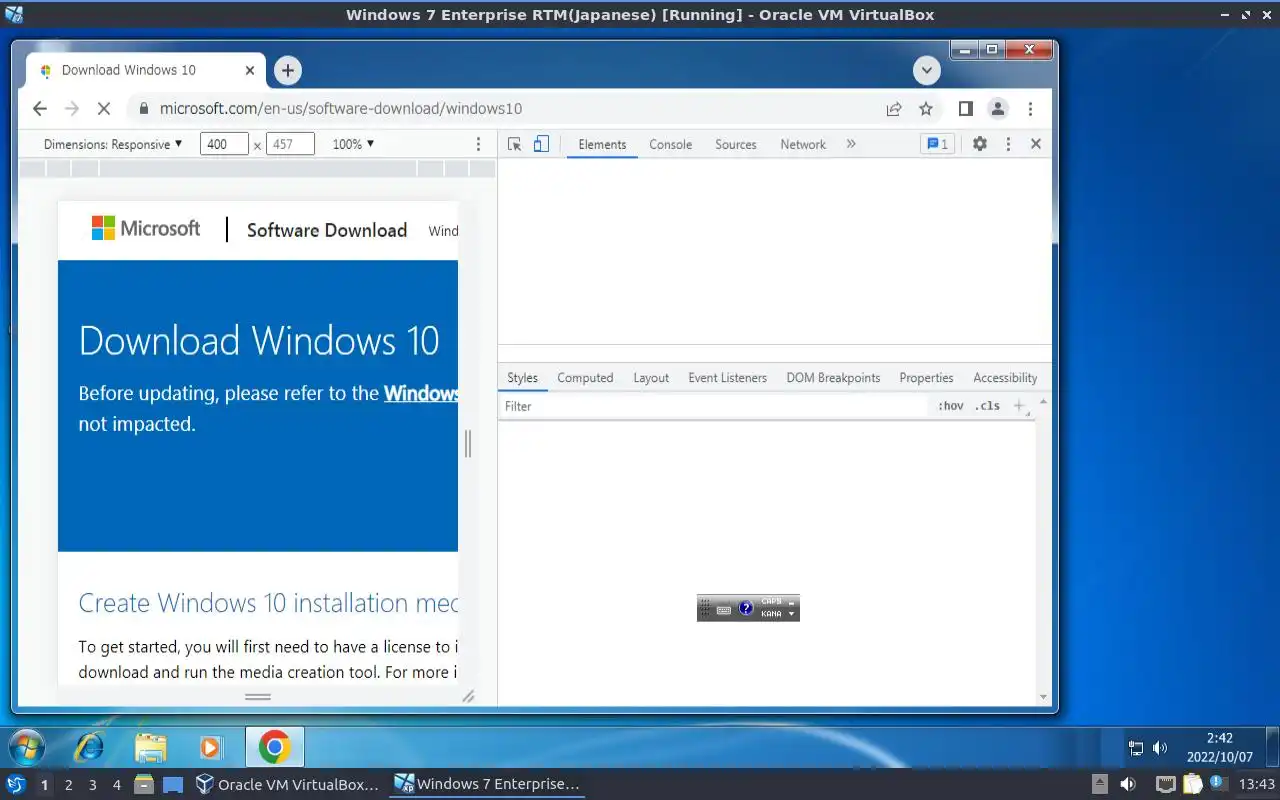
Task: Open the DOM Breakpoints pane tab
Action: (833, 378)
